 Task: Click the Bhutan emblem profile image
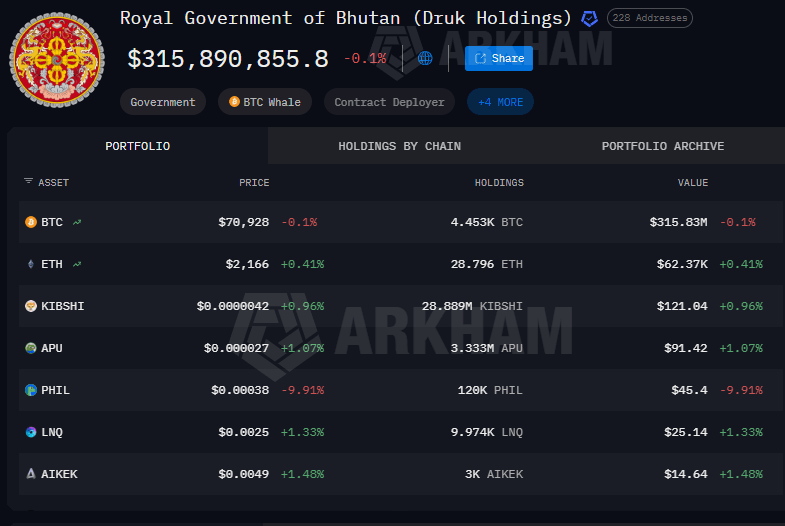pyautogui.click(x=56, y=60)
